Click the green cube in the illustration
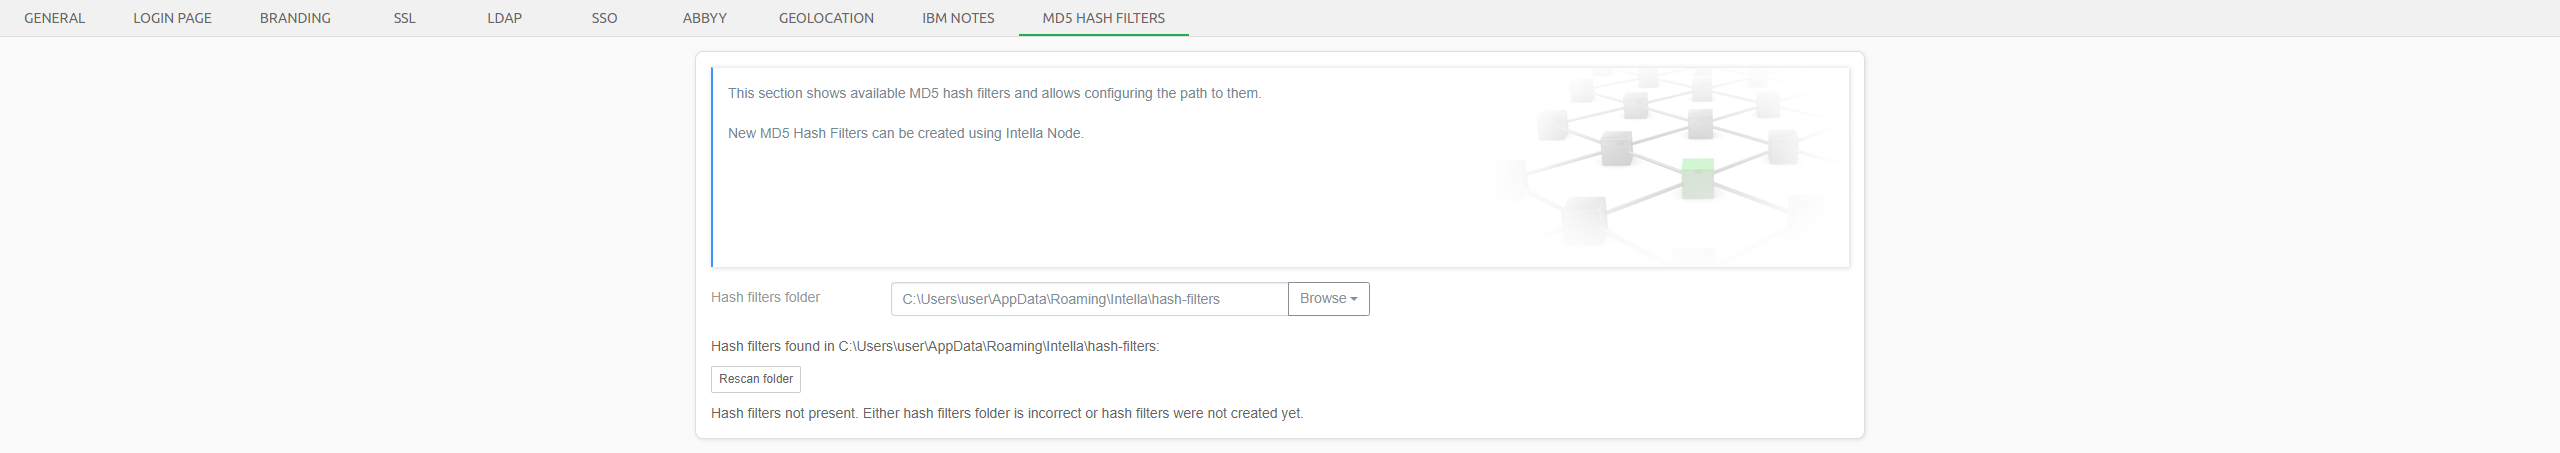Screen dimensions: 2560x453 pos(1697,178)
